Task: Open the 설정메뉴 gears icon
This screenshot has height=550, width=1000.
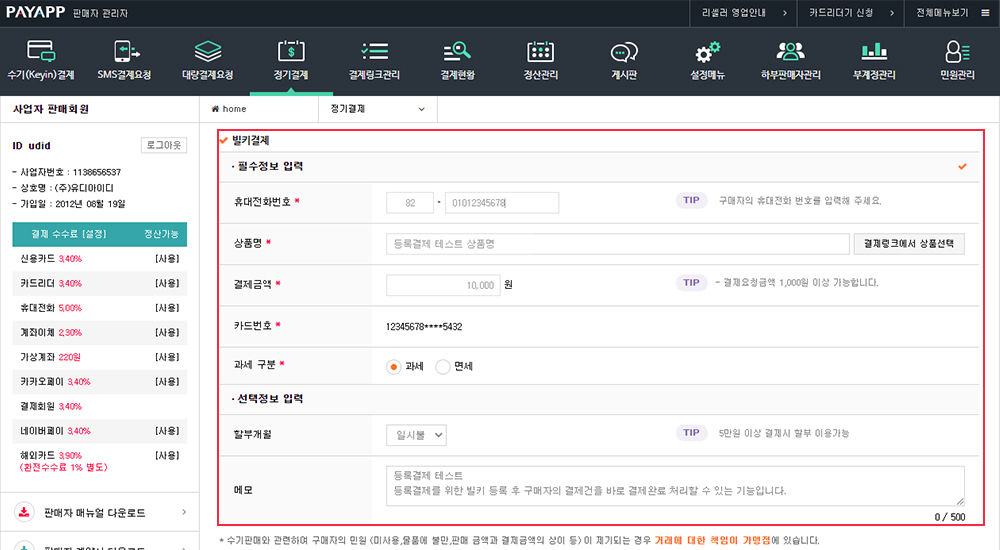Action: [707, 50]
